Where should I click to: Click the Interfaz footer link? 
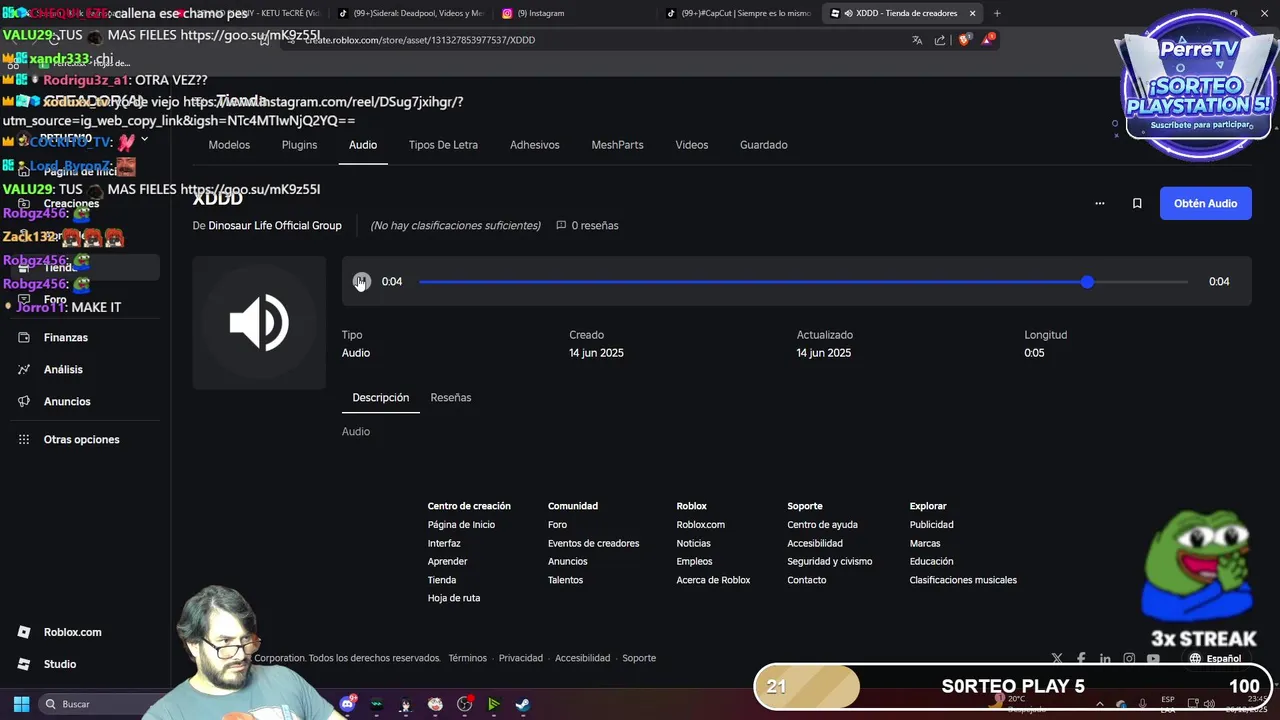(444, 544)
